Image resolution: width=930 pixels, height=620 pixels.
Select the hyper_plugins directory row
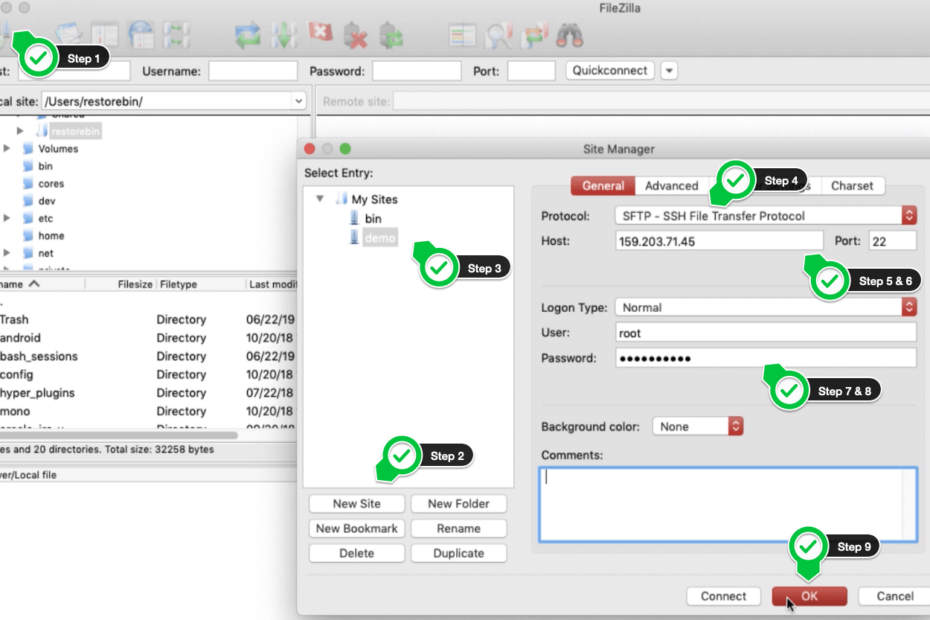click(148, 393)
